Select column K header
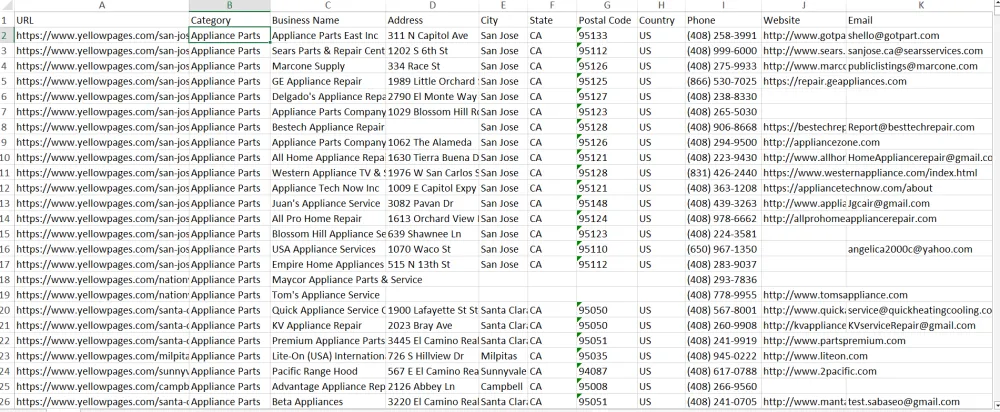1000x412 pixels. (921, 5)
